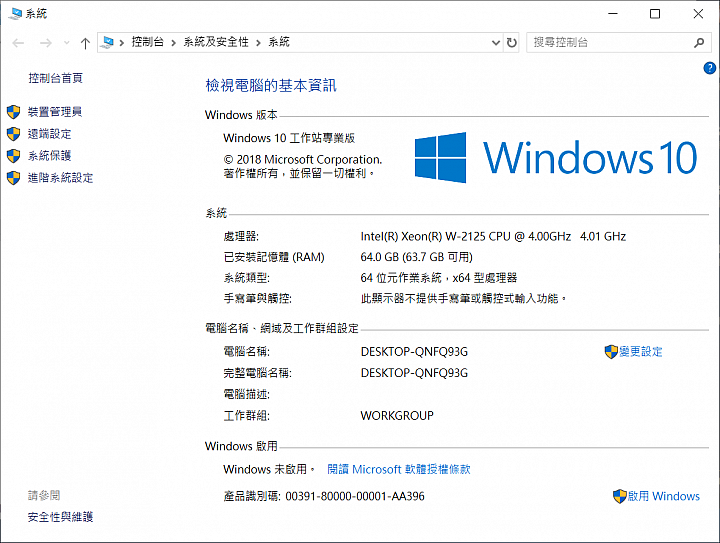Click 變更設定 link
Screen dimensions: 720x543
tap(641, 352)
